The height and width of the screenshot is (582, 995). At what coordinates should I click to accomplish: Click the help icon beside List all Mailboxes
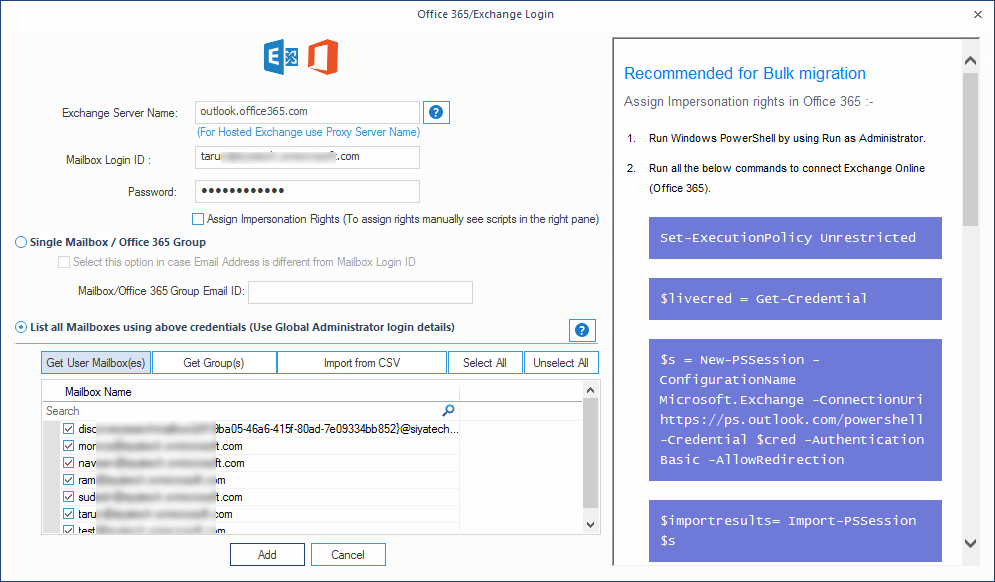click(x=581, y=330)
